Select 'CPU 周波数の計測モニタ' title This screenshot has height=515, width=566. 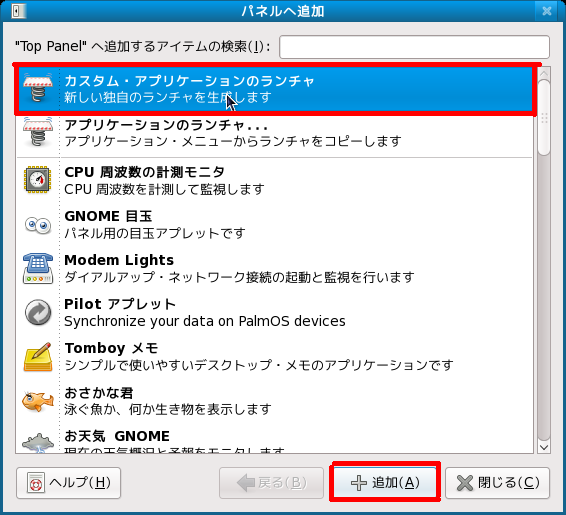point(144,172)
